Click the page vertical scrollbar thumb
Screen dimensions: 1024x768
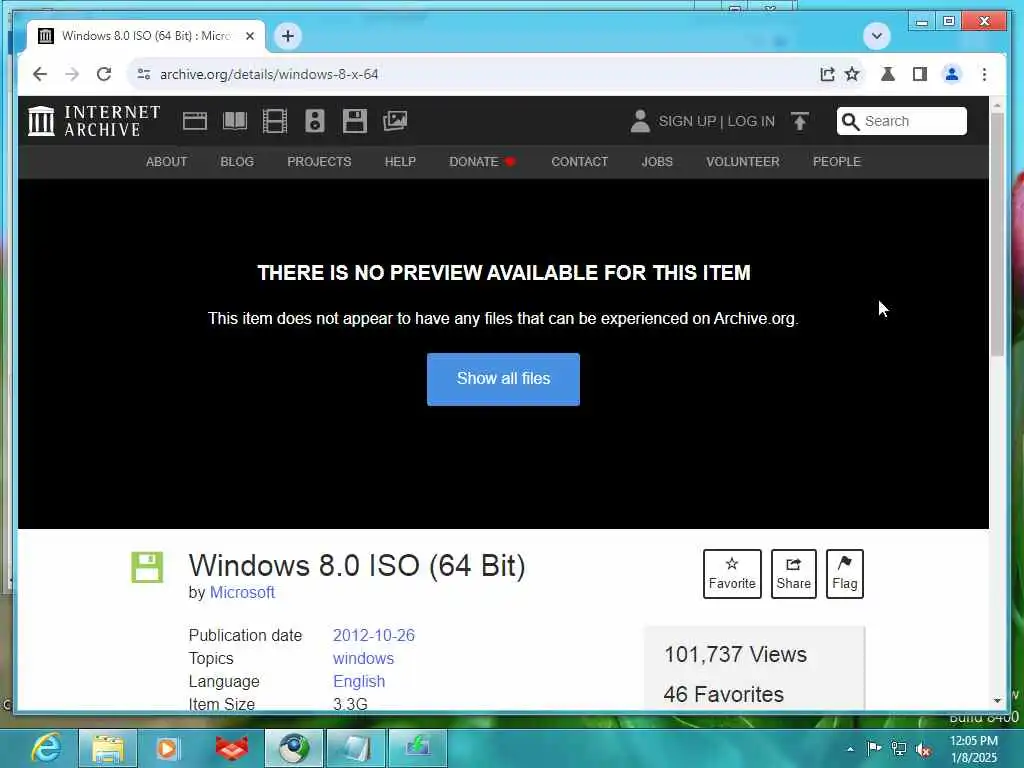(x=997, y=234)
